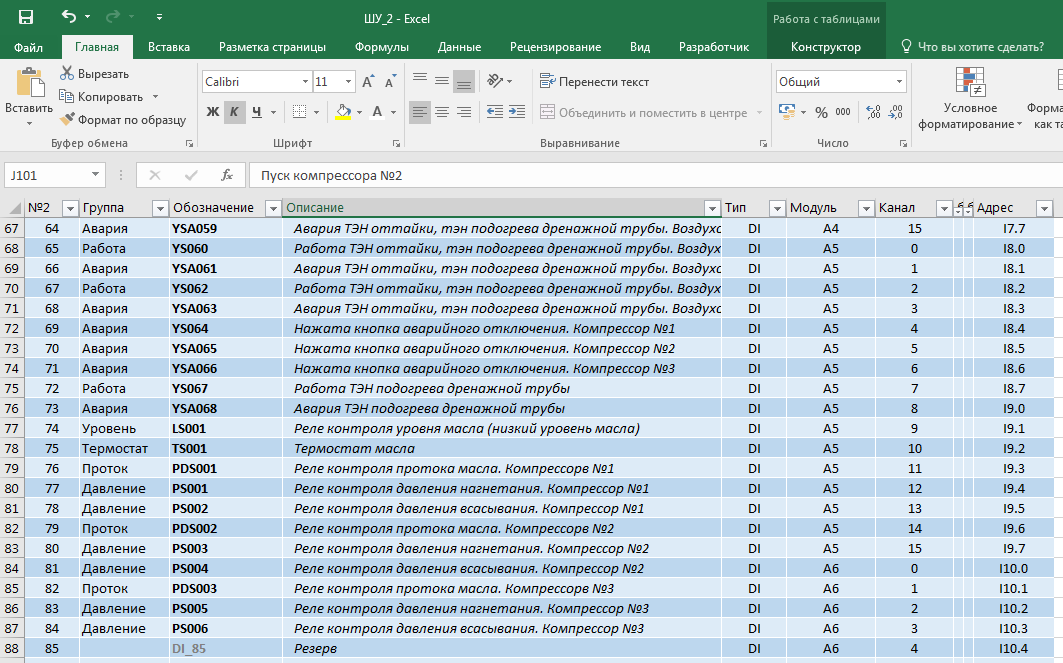The height and width of the screenshot is (663, 1063).
Task: Click the Increase font size icon
Action: 367,82
